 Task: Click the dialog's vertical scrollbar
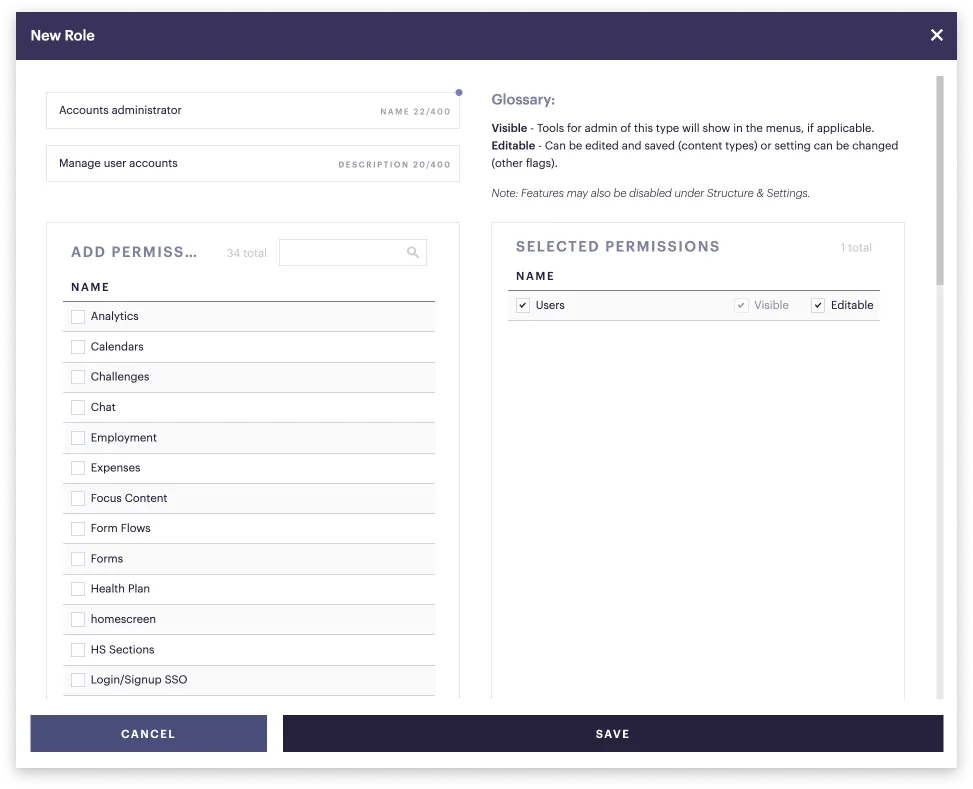pyautogui.click(x=939, y=180)
